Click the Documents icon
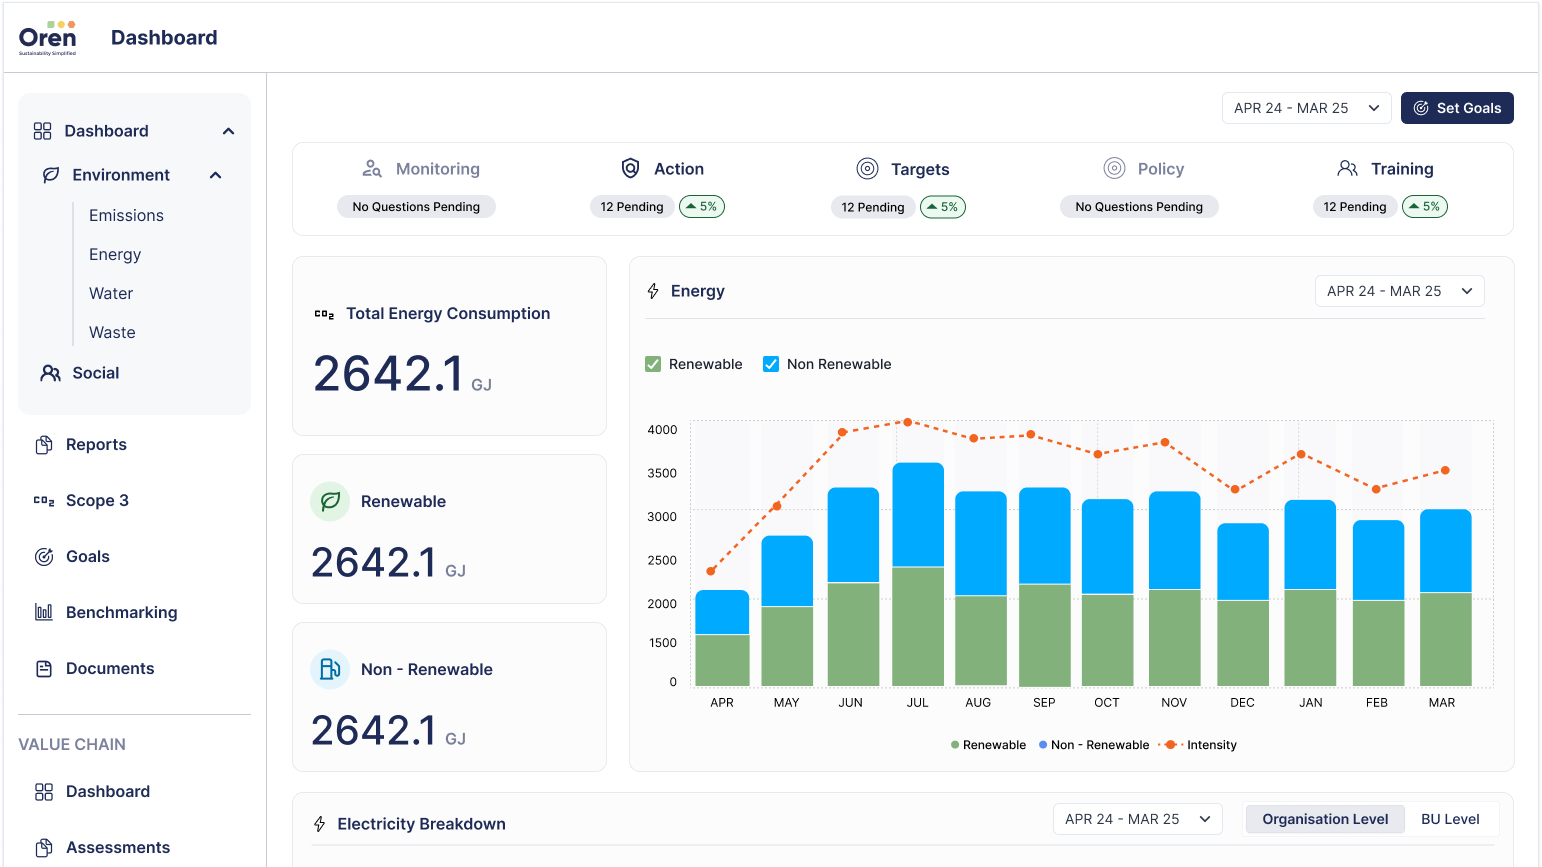The height and width of the screenshot is (867, 1542). (44, 669)
